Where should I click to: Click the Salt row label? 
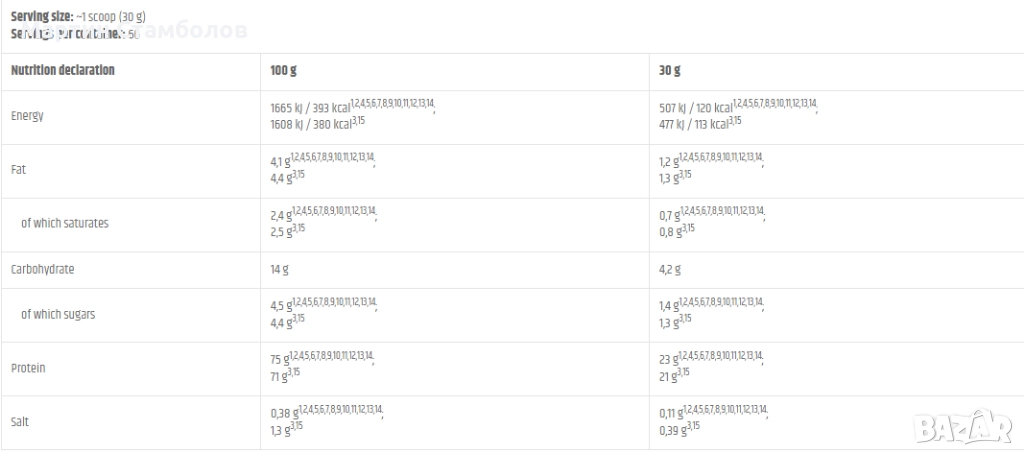click(x=21, y=423)
